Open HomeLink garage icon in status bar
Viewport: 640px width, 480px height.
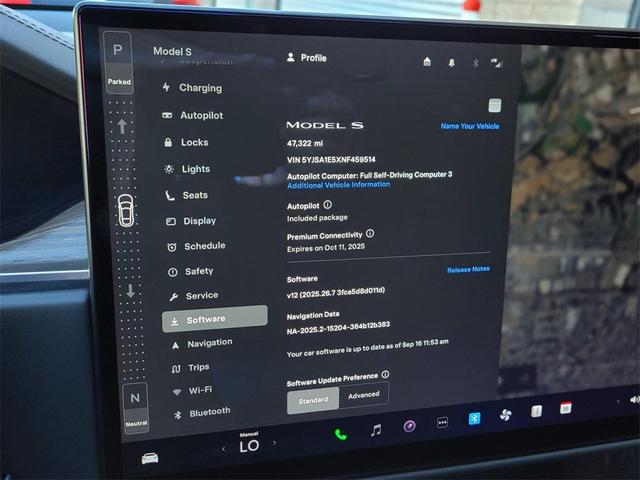pyautogui.click(x=427, y=62)
